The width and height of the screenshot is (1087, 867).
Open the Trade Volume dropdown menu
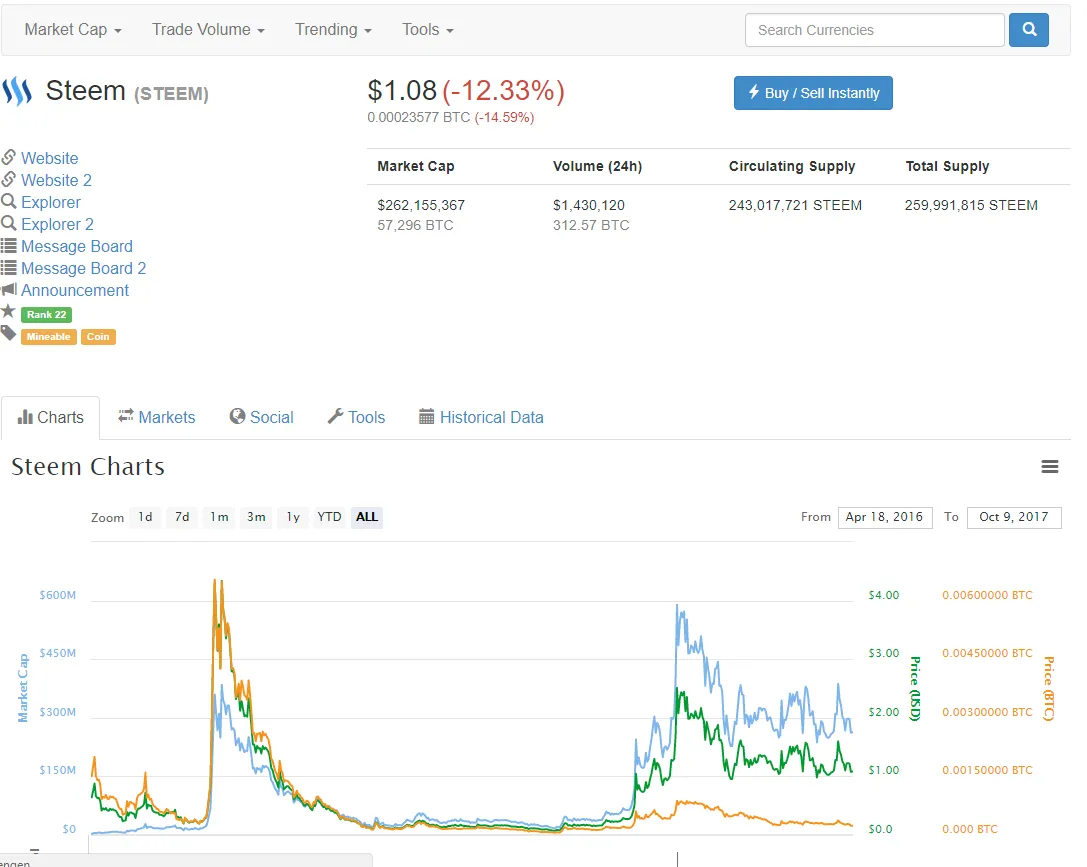pyautogui.click(x=208, y=30)
